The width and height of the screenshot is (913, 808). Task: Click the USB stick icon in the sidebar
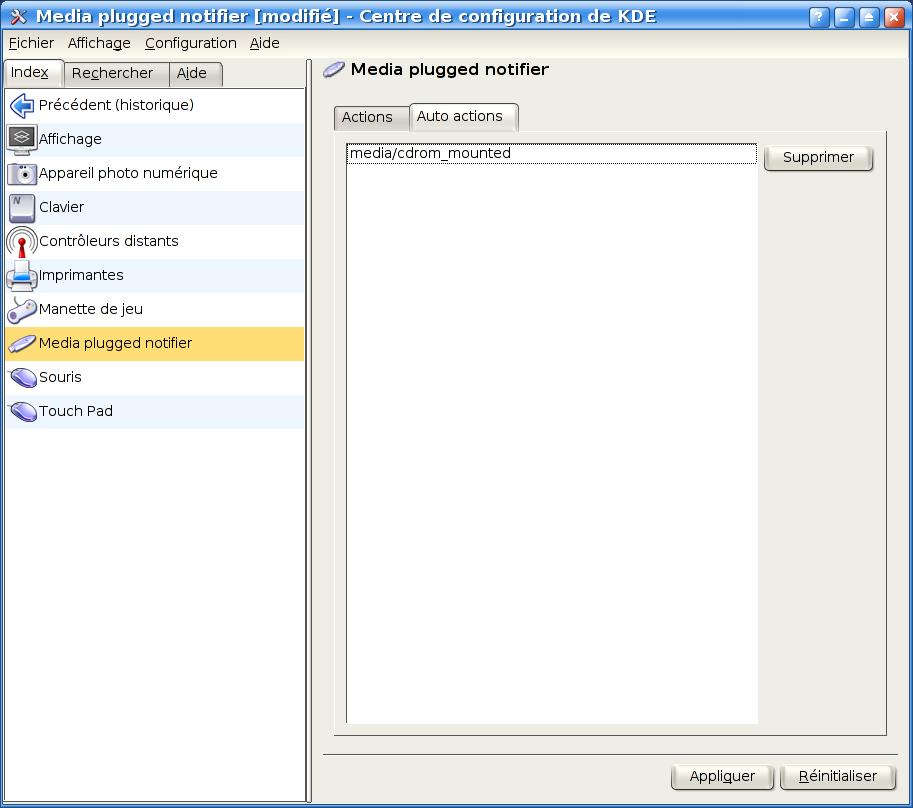(x=22, y=343)
